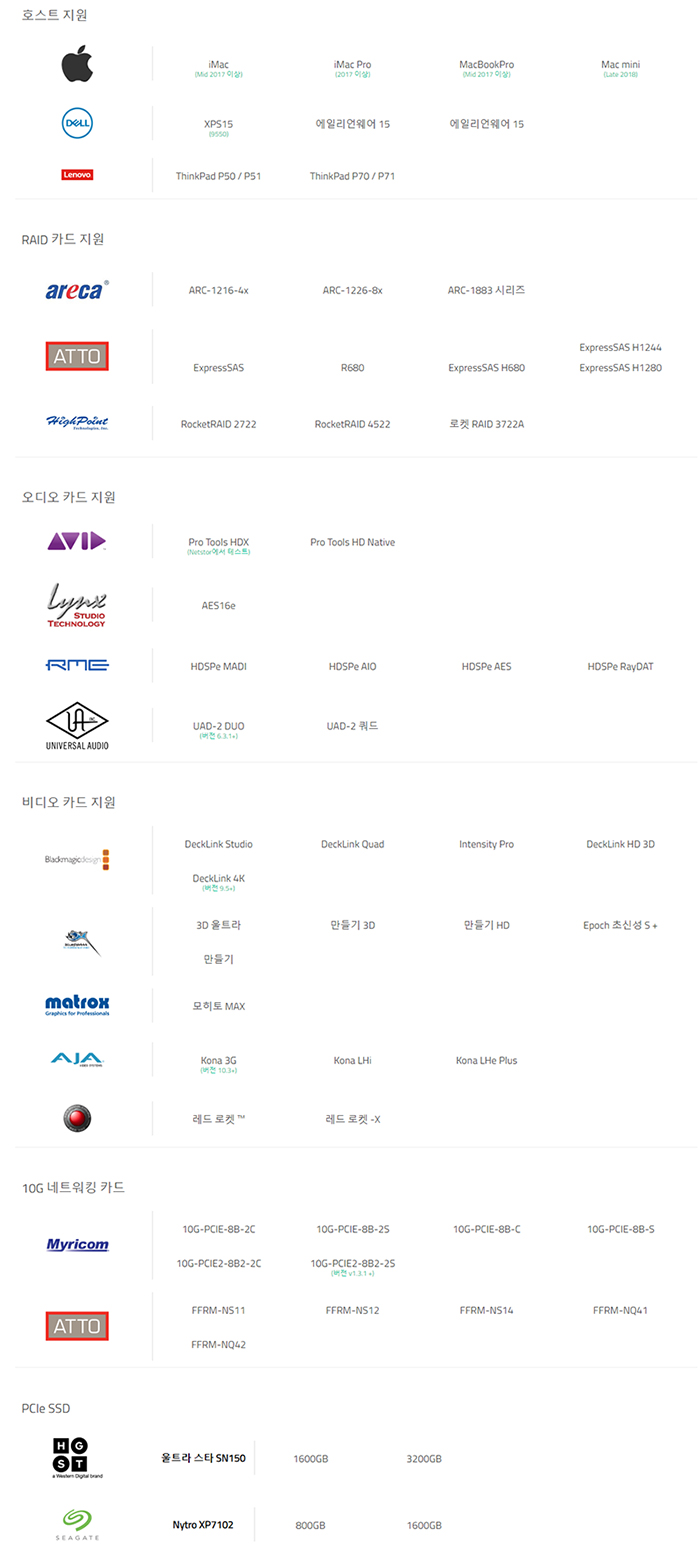The height and width of the screenshot is (1558, 700).
Task: Click the green Seagate logo
Action: [x=77, y=1525]
